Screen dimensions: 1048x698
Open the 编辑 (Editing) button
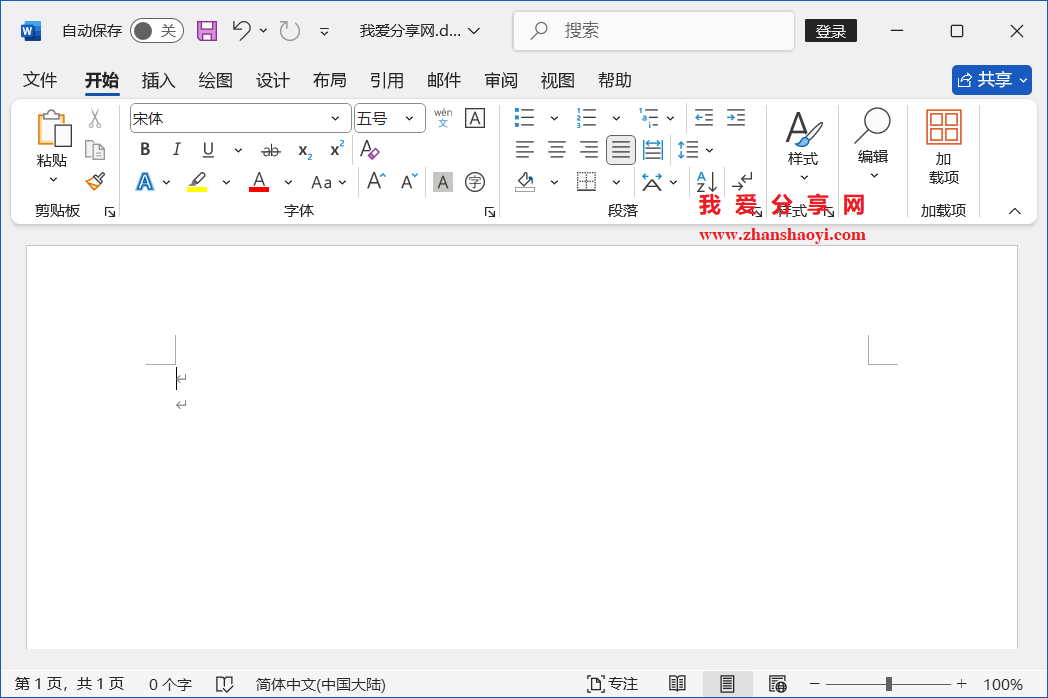pos(873,144)
